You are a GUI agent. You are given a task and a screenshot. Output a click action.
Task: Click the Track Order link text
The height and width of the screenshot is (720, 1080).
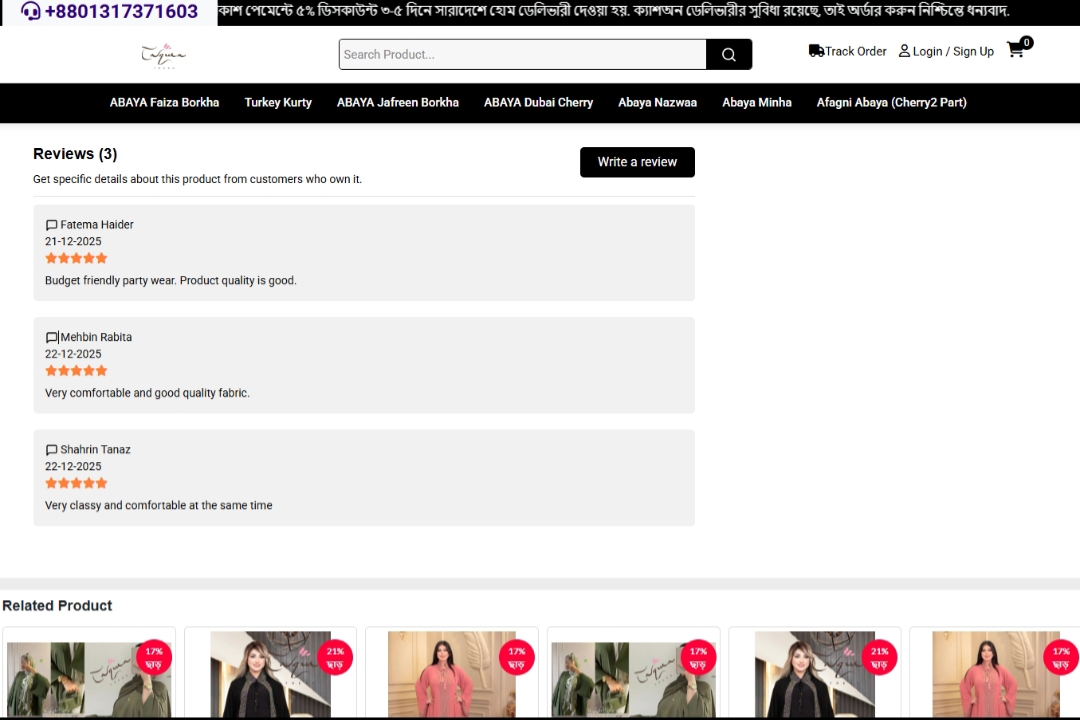tap(855, 51)
